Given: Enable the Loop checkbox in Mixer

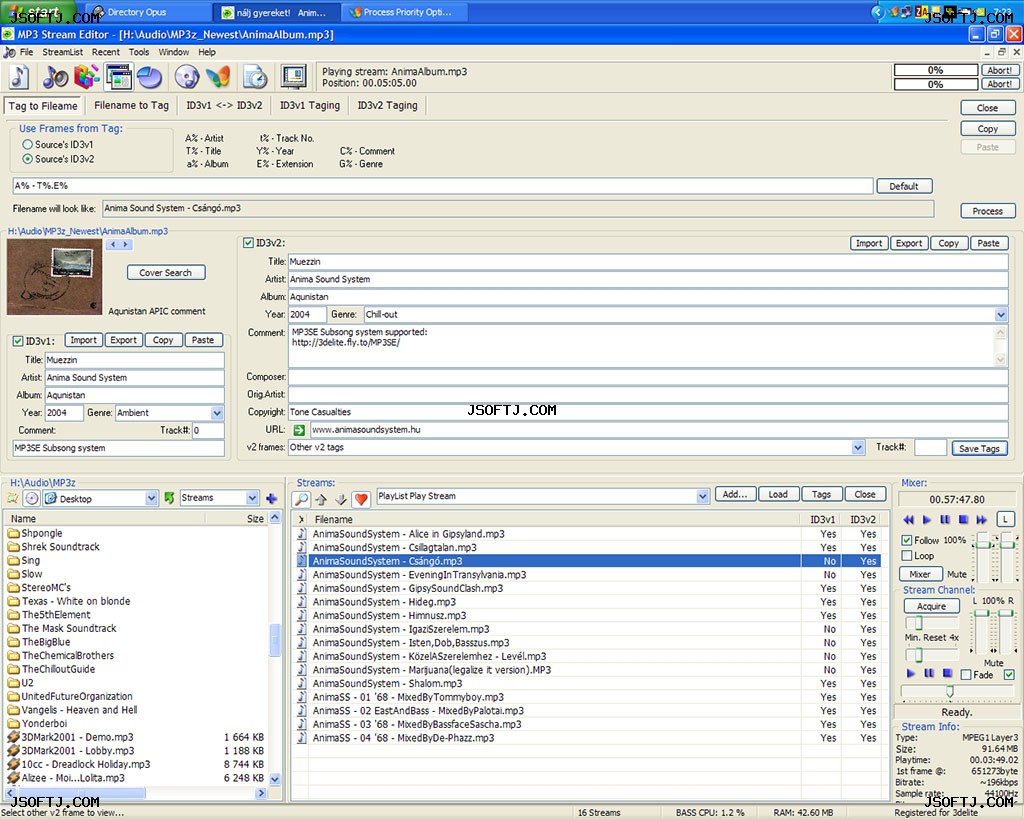Looking at the screenshot, I should [906, 556].
